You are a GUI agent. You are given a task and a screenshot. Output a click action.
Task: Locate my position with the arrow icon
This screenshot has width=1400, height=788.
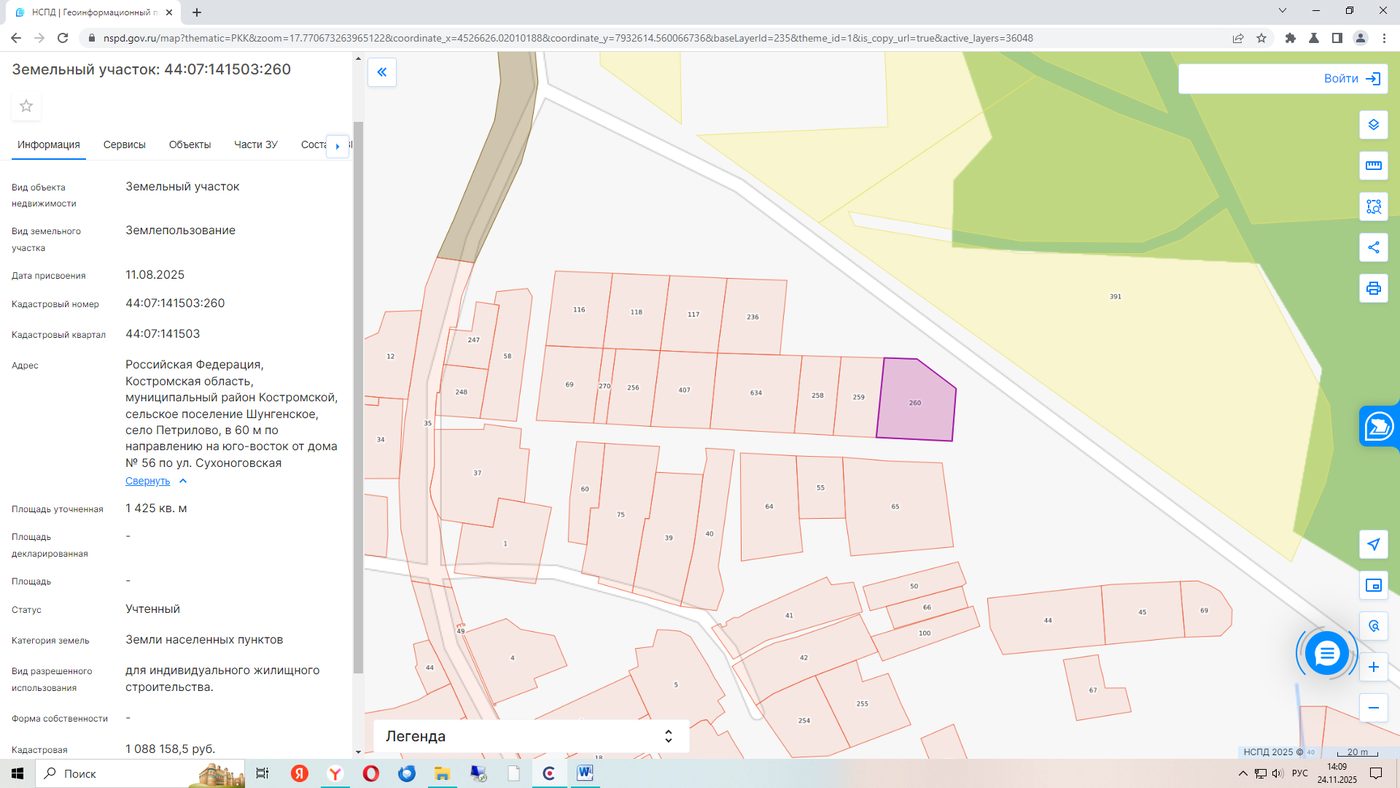click(x=1373, y=544)
